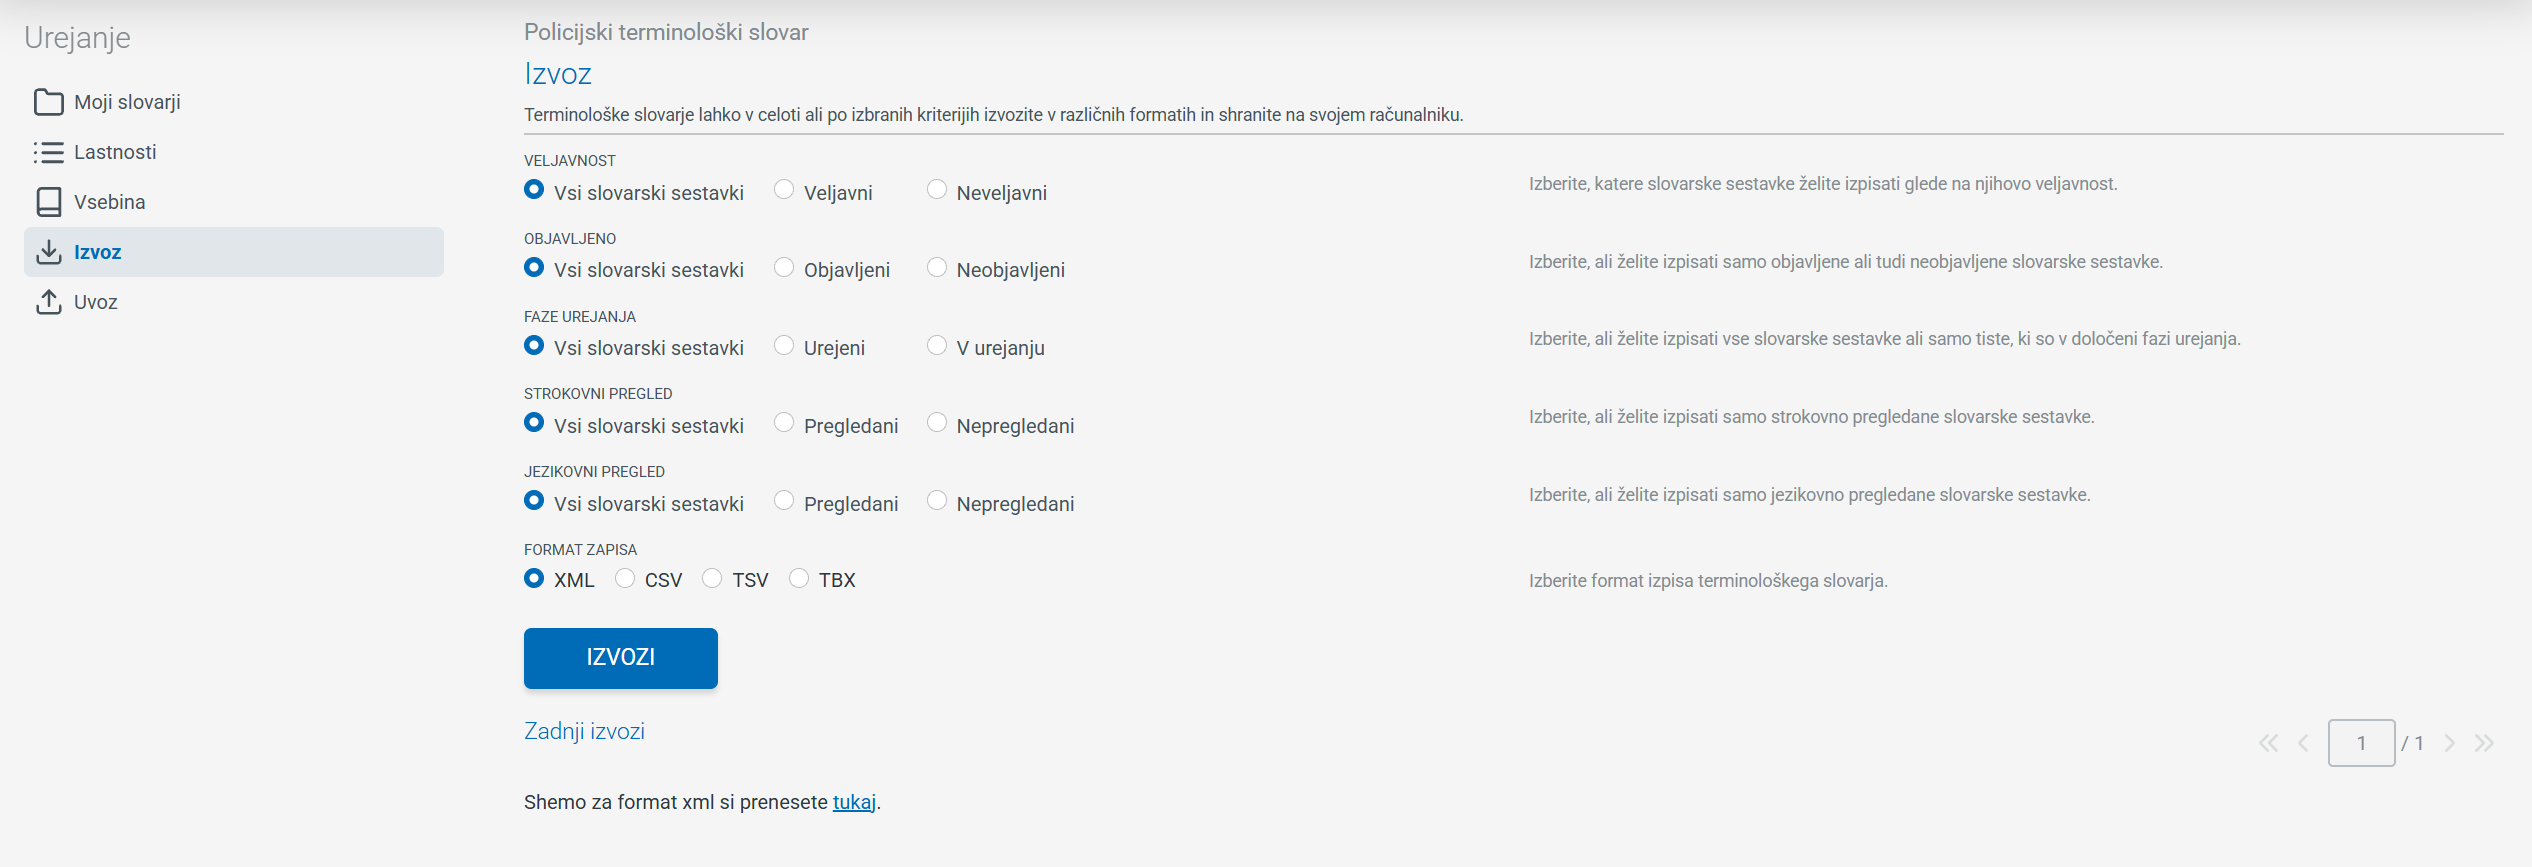
Task: Select the Veljavni radio button
Action: click(x=784, y=190)
